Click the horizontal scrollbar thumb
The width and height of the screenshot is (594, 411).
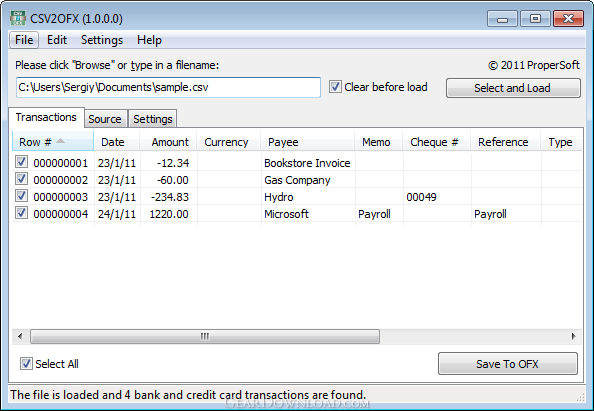click(x=205, y=336)
